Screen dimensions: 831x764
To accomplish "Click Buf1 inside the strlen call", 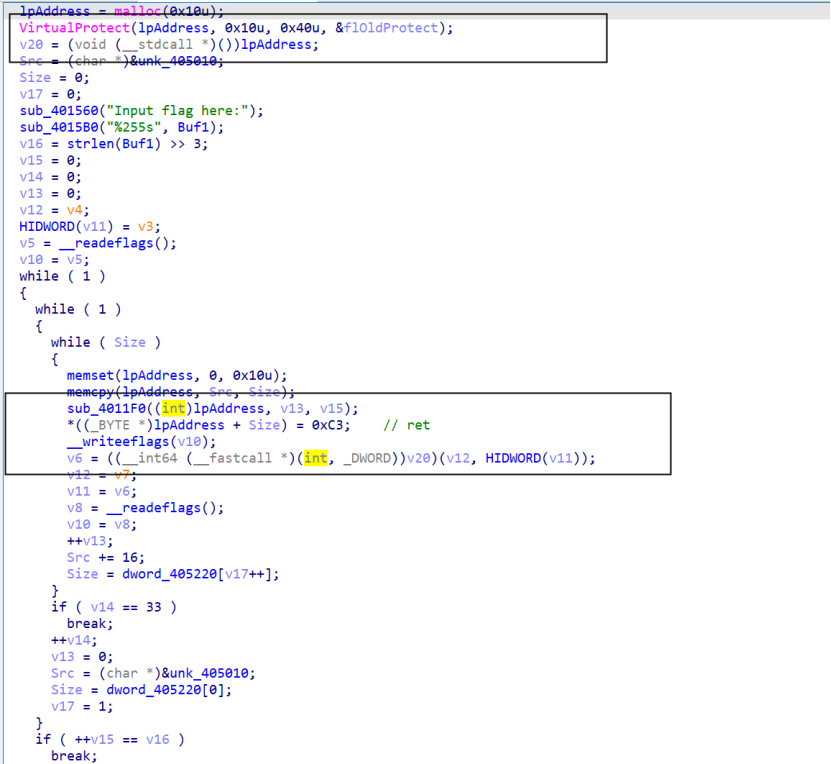I will 137,144.
